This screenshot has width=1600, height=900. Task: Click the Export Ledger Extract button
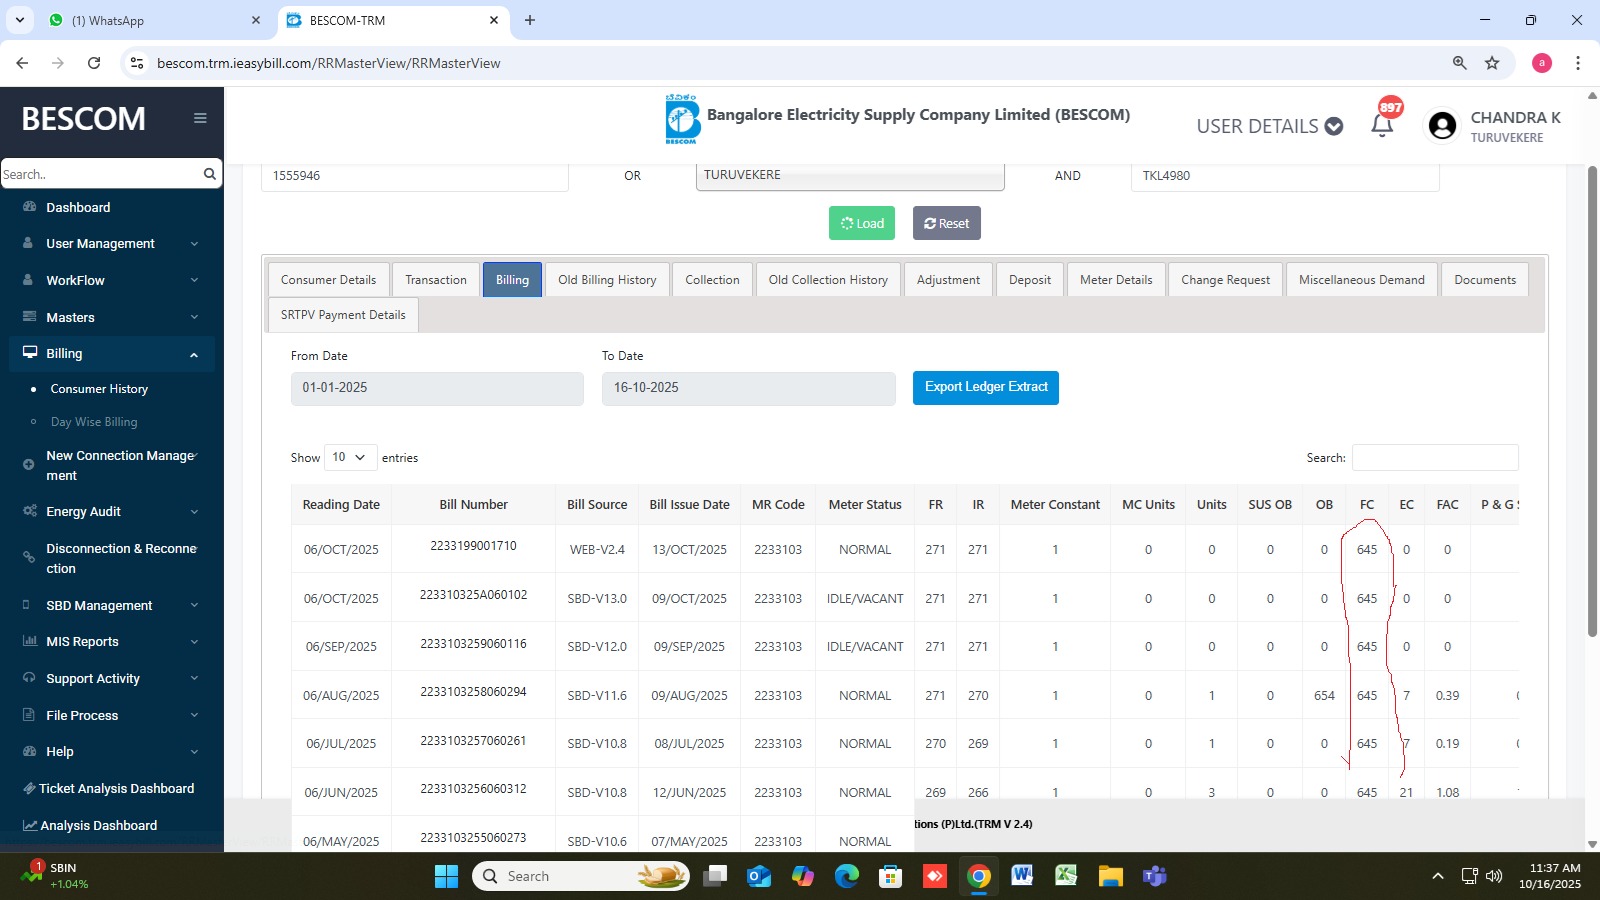[985, 387]
